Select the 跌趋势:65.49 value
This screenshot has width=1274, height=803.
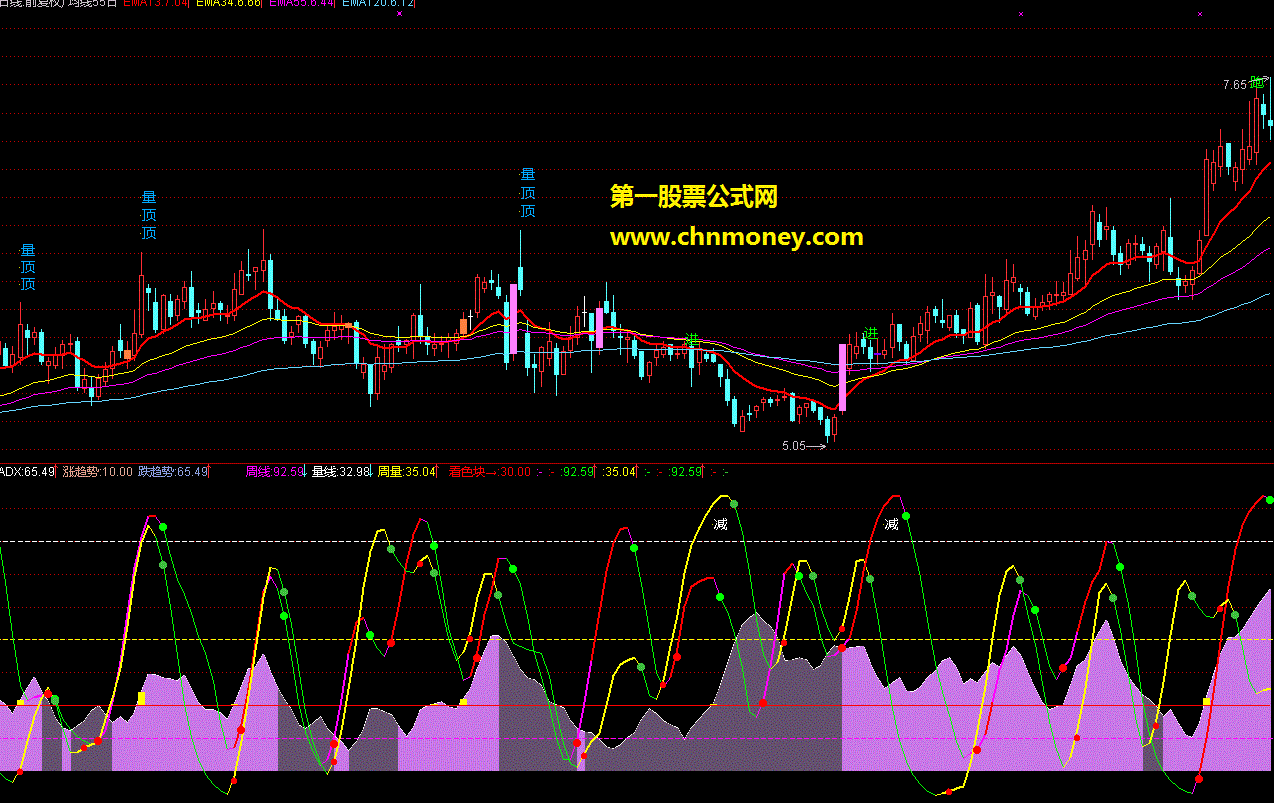[173, 471]
